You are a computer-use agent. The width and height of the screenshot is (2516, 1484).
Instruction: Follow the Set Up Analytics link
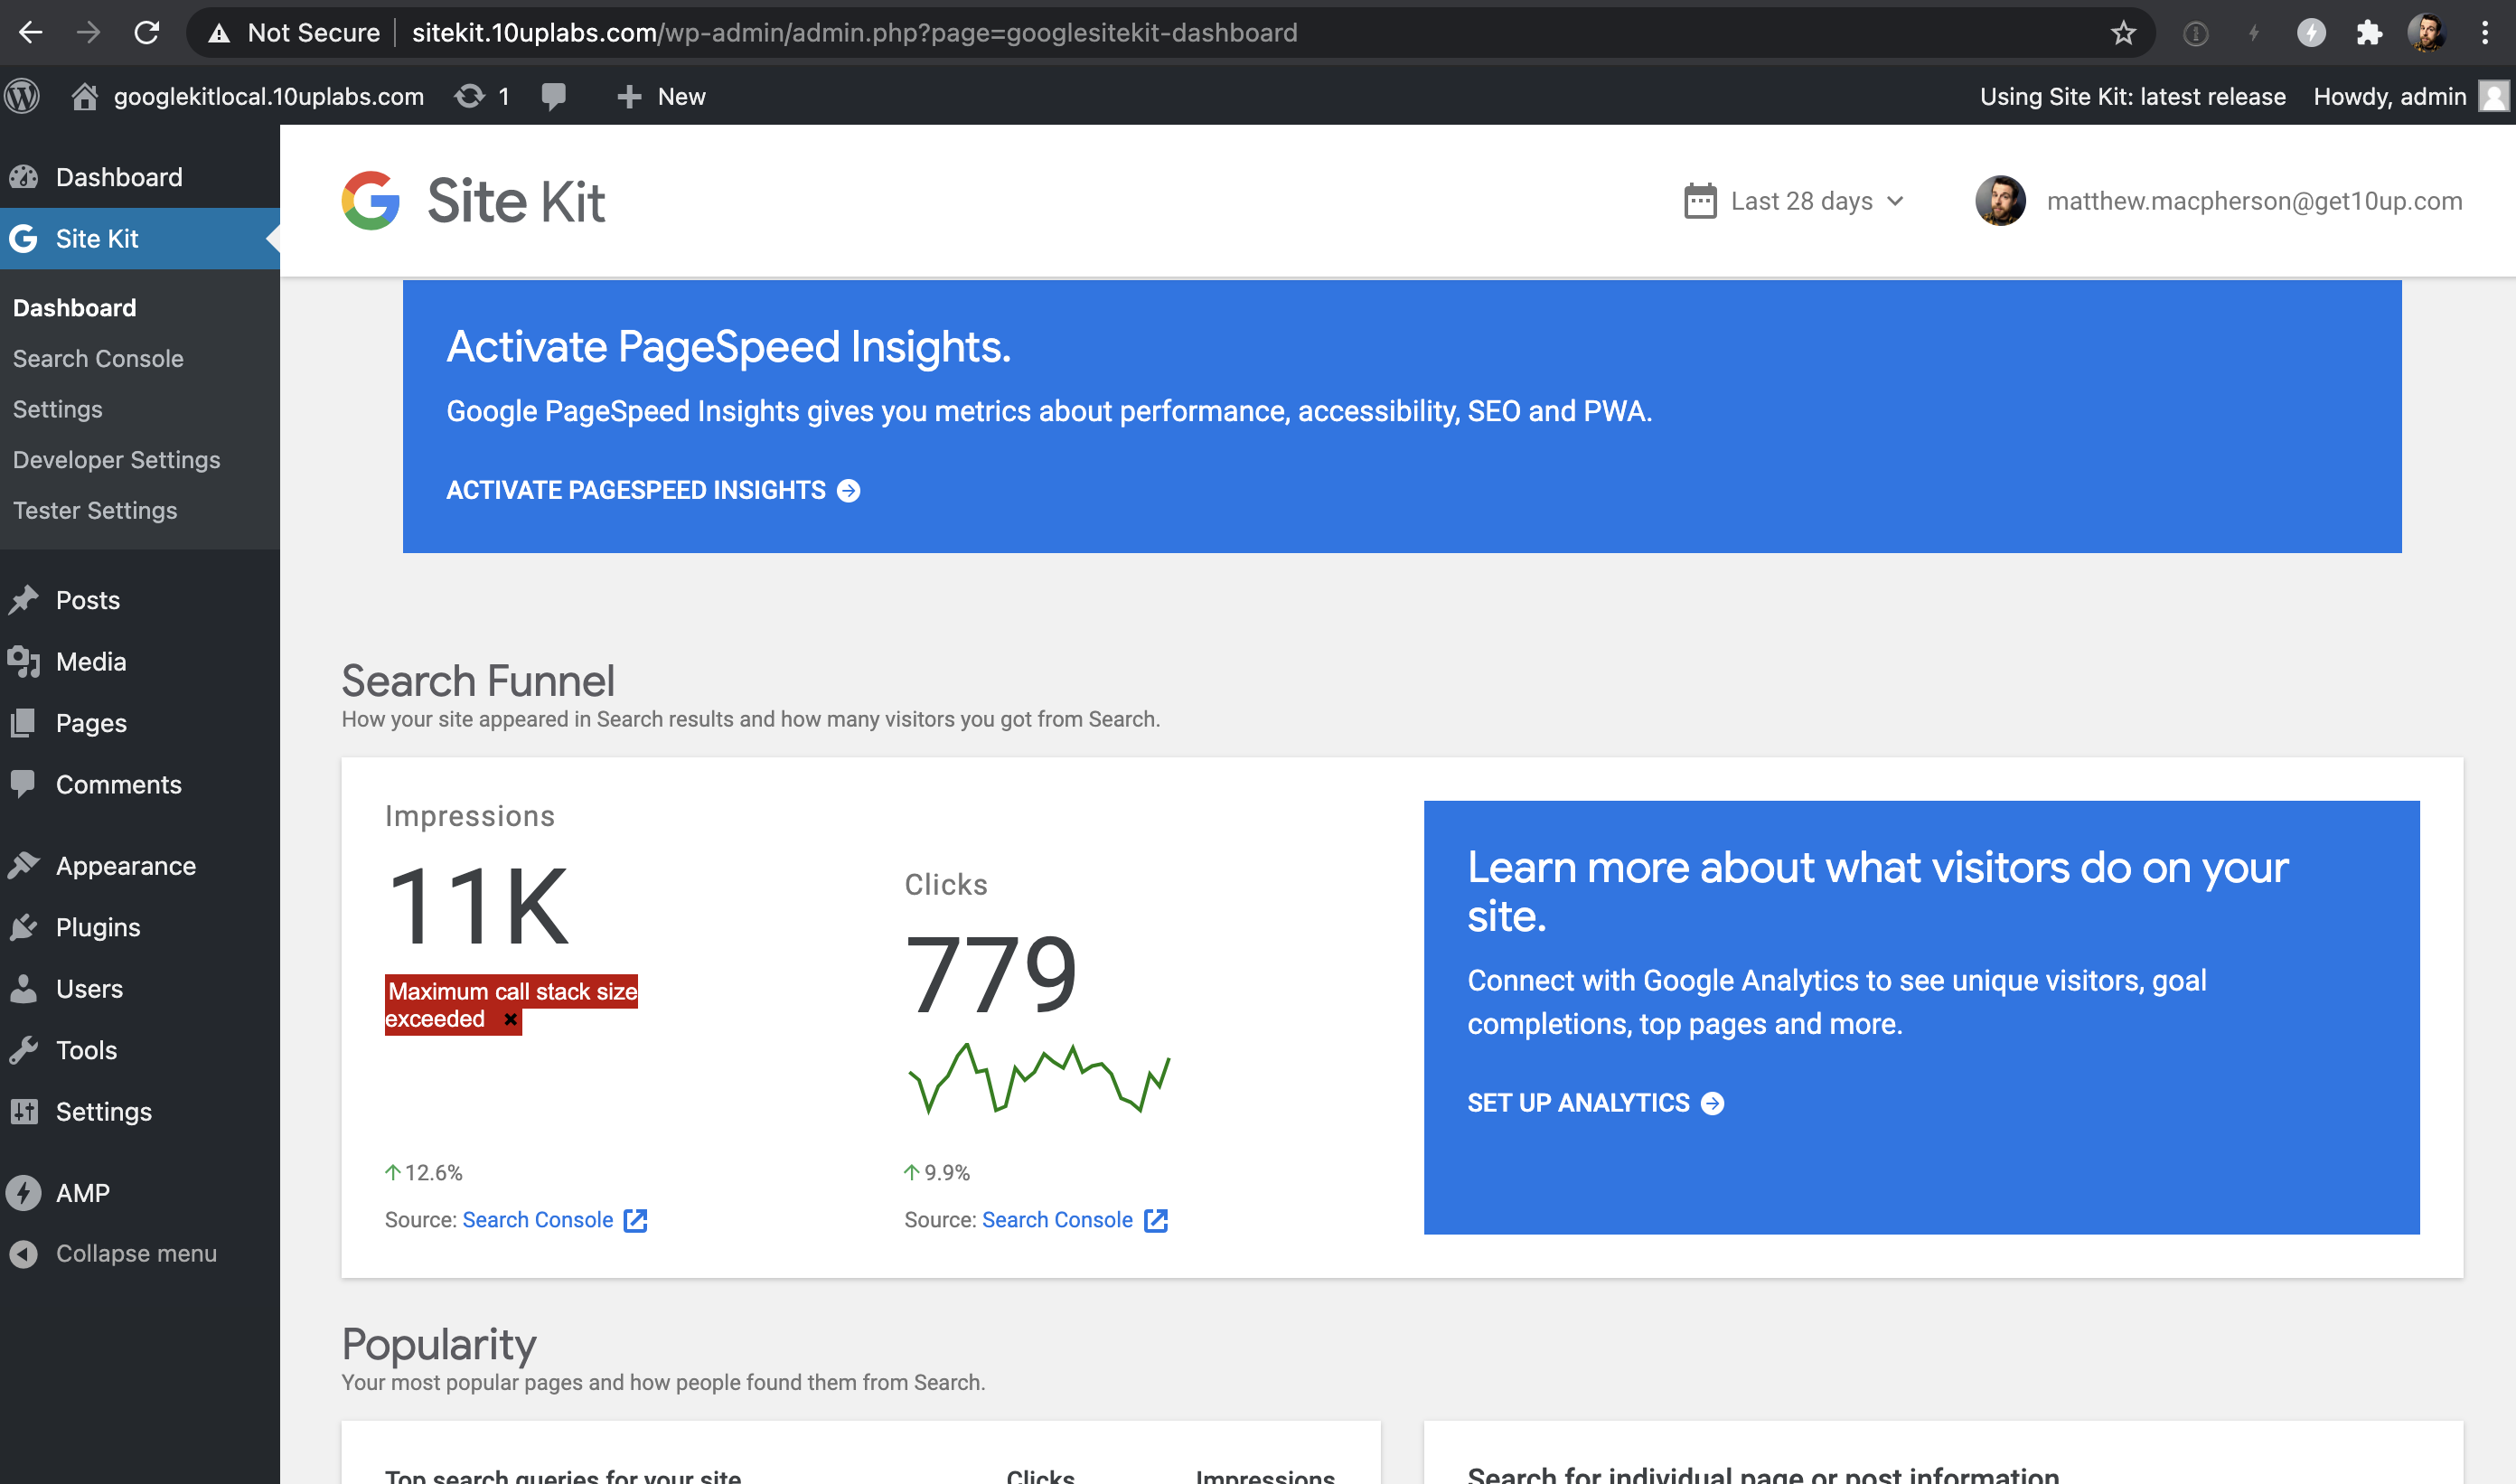click(1595, 1102)
